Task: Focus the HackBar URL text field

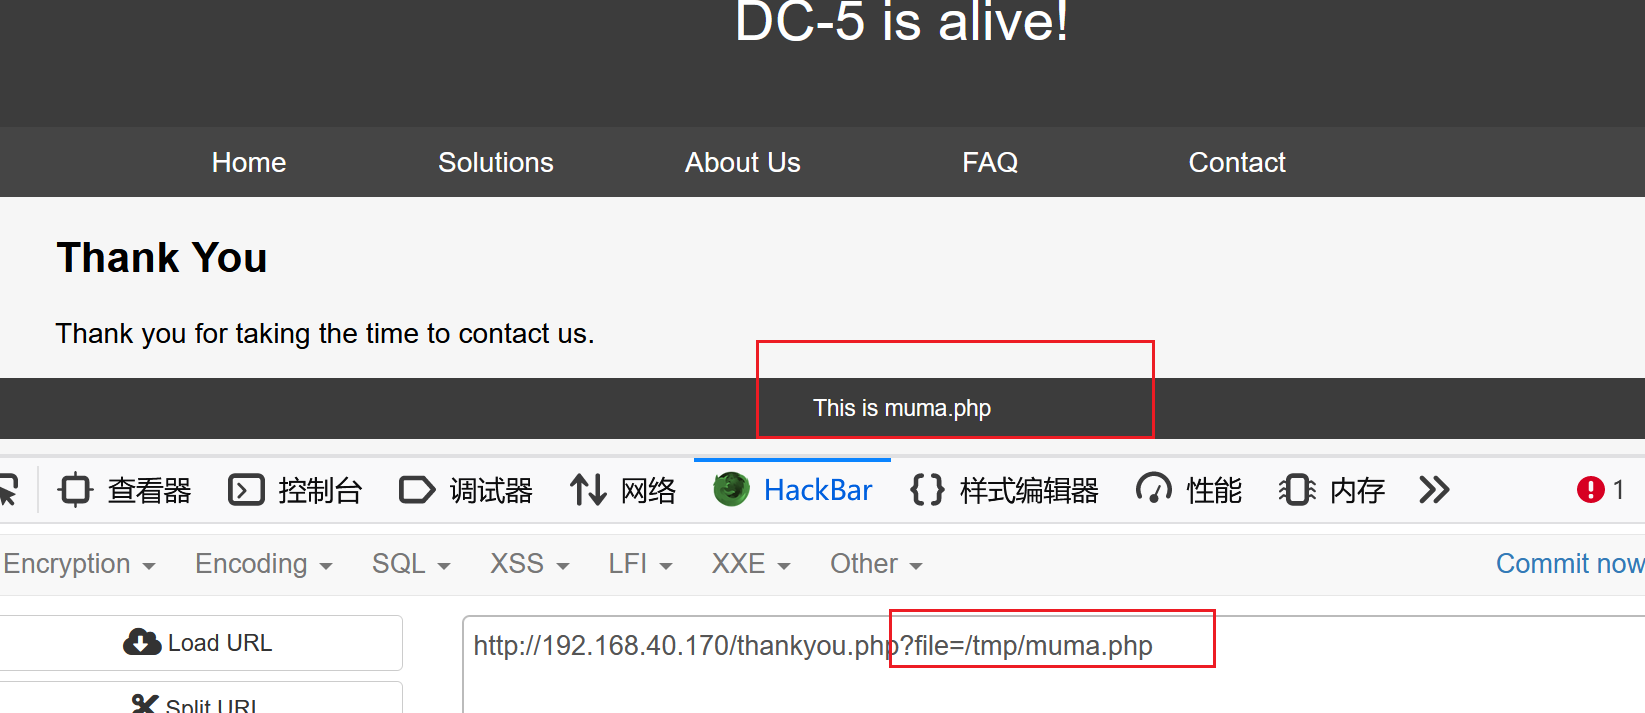Action: point(1054,665)
